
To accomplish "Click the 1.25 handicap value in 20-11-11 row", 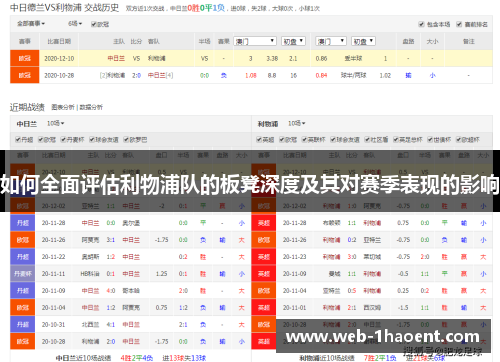I will pyautogui.click(x=161, y=274).
